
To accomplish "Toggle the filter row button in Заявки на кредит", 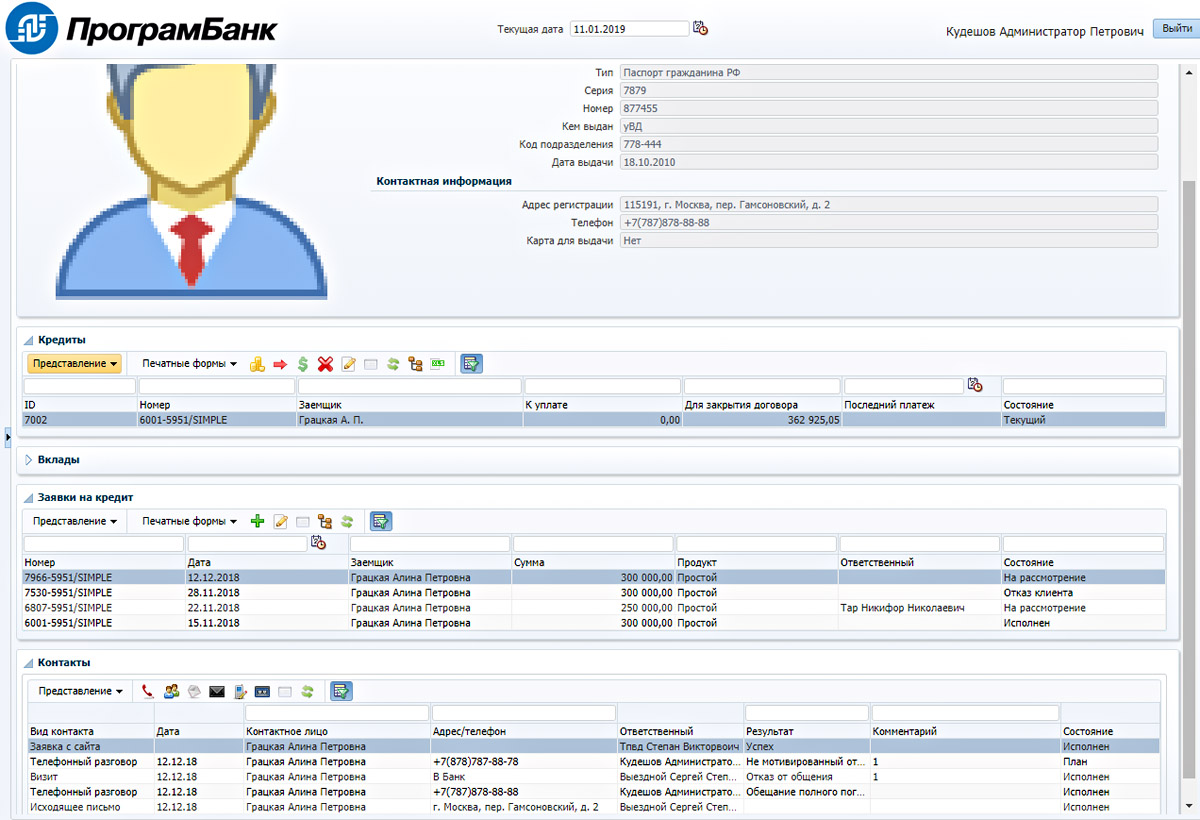I will (x=381, y=521).
